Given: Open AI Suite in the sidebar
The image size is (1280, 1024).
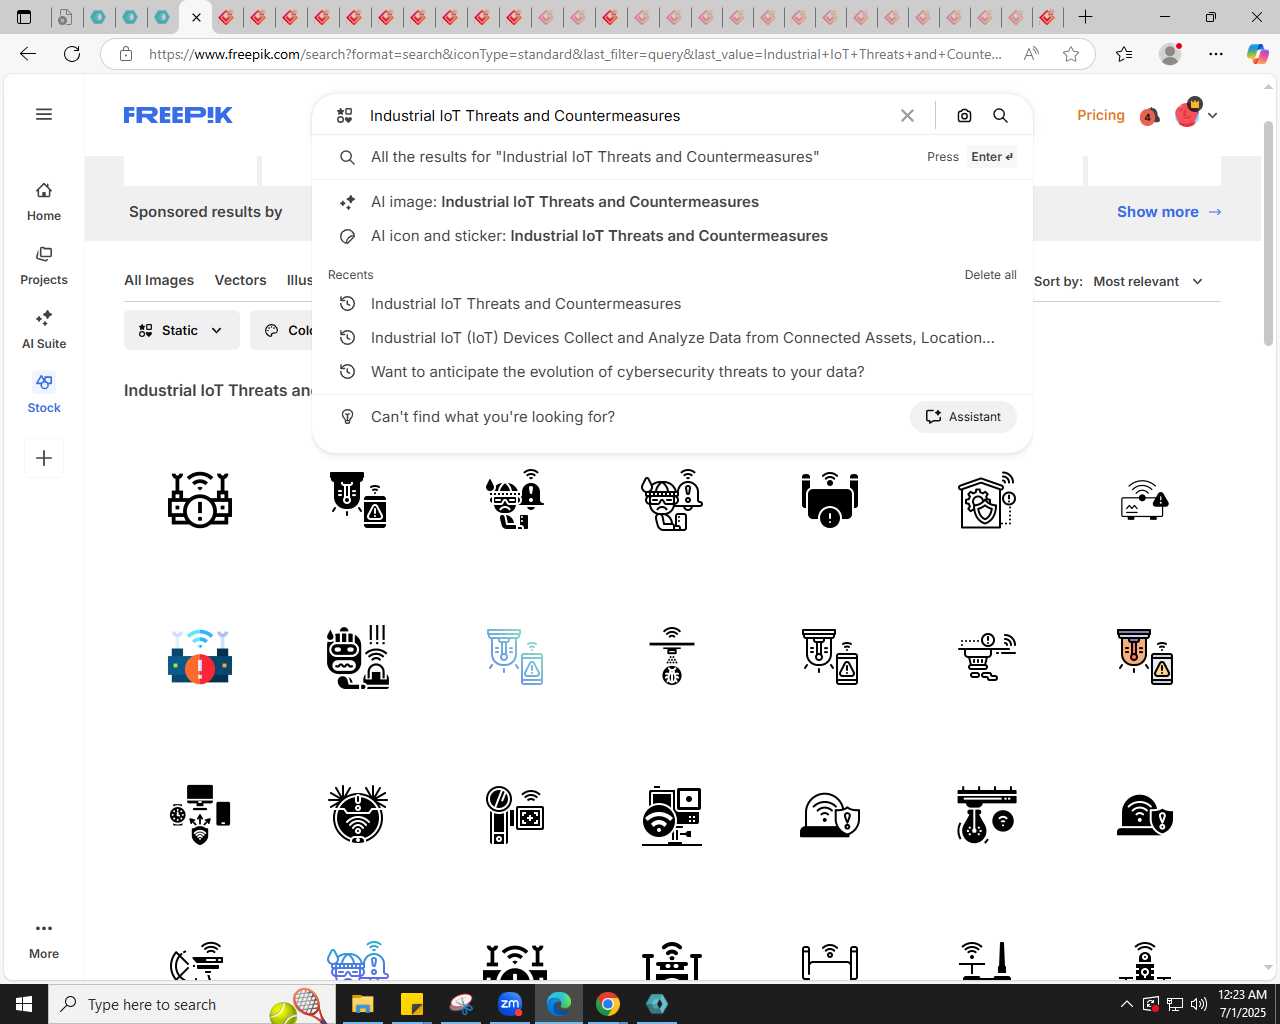Looking at the screenshot, I should click(44, 330).
